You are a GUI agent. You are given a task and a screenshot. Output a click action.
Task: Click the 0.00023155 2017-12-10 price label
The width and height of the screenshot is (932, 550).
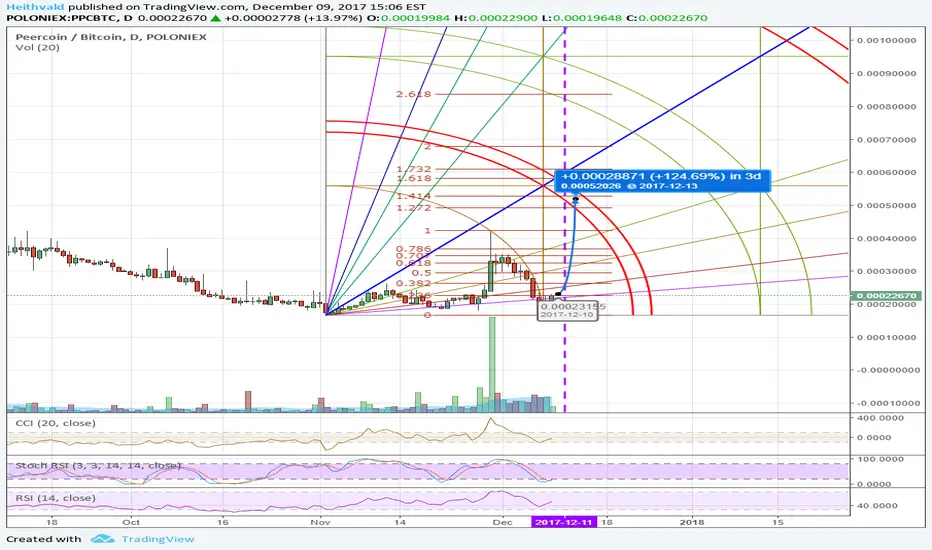568,310
